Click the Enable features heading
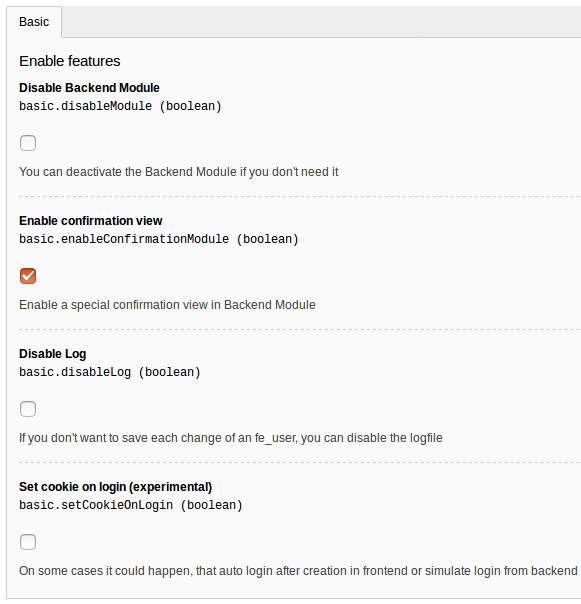The image size is (581, 604). 70,61
